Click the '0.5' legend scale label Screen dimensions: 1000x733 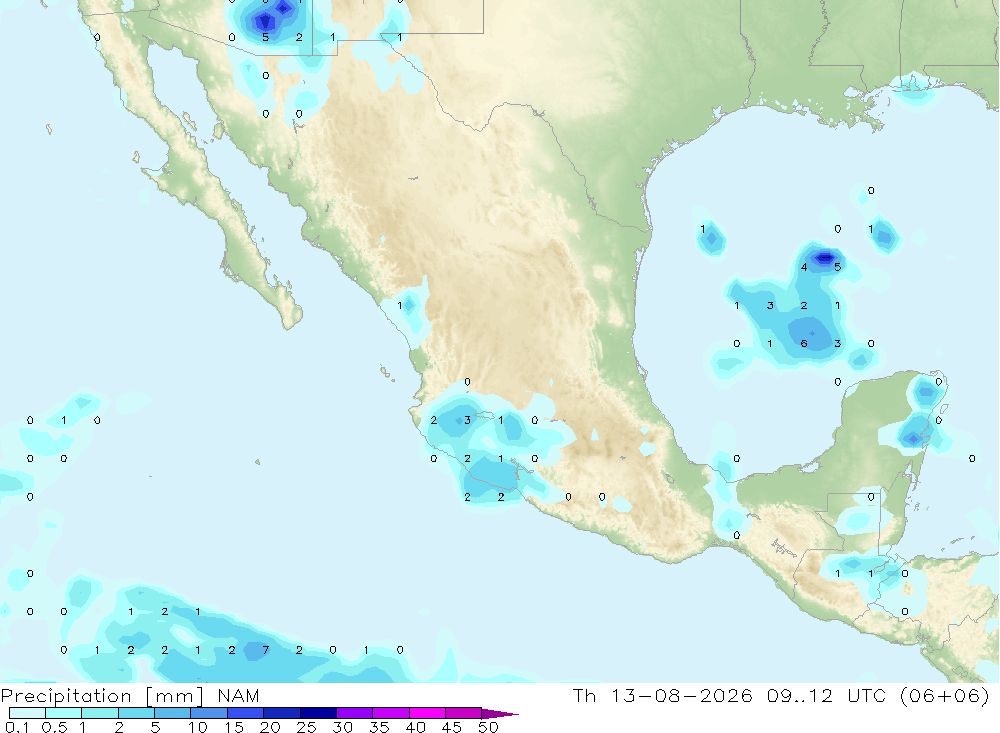pos(54,727)
